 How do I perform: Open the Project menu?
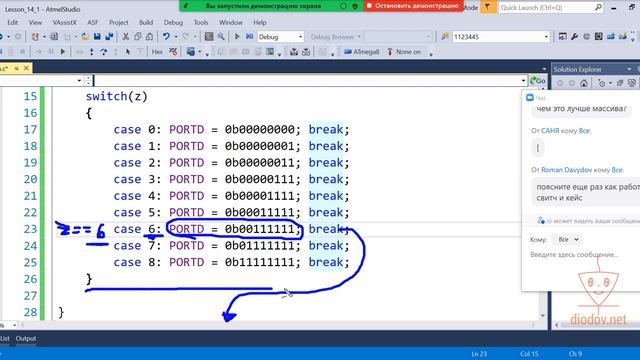point(118,22)
